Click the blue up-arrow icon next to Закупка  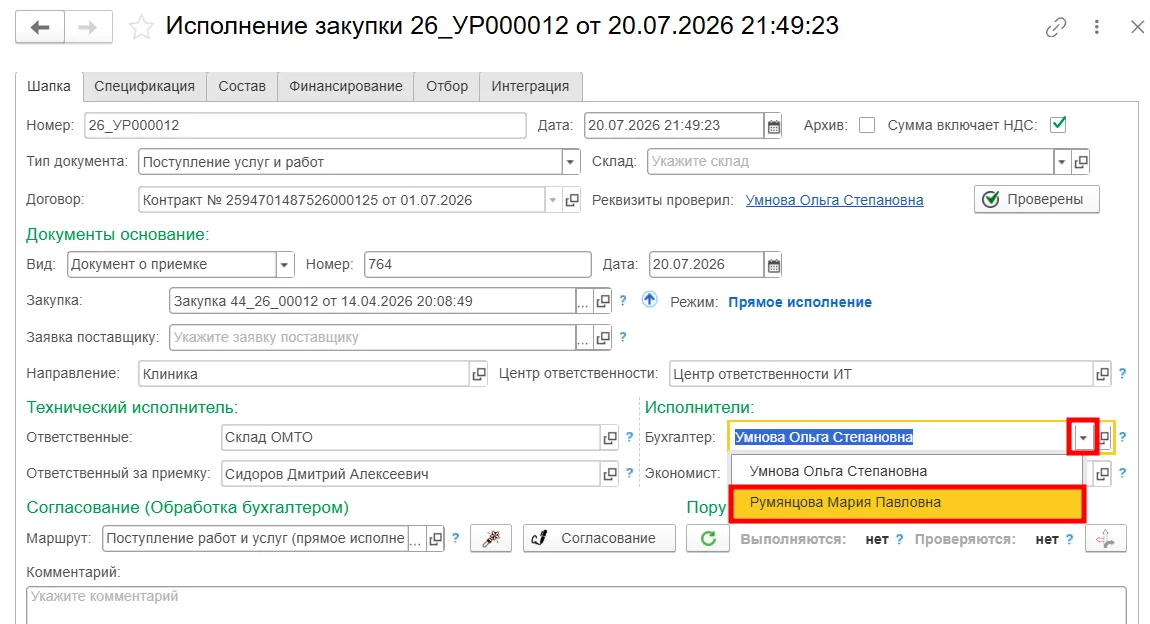tap(649, 300)
